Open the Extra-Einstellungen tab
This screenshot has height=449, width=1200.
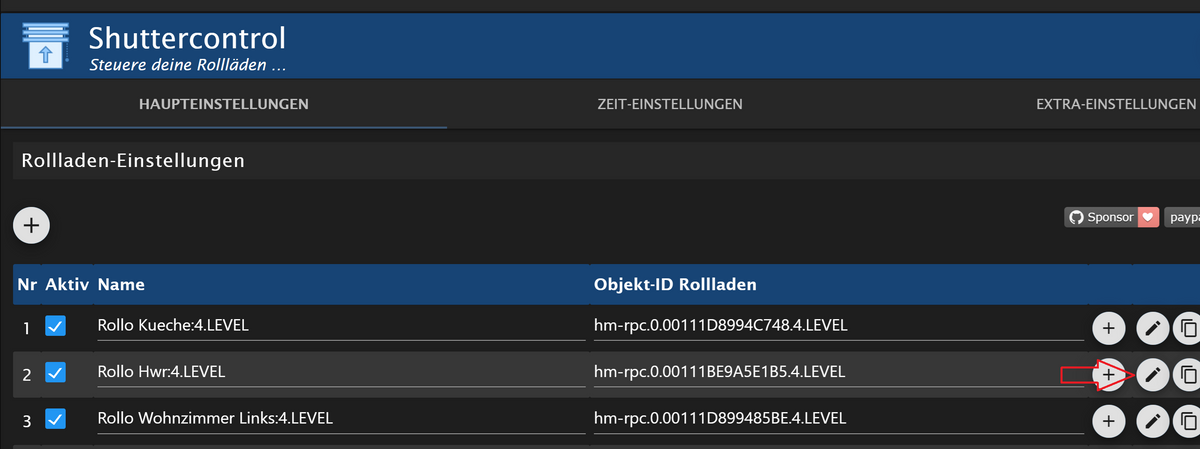tap(1116, 104)
